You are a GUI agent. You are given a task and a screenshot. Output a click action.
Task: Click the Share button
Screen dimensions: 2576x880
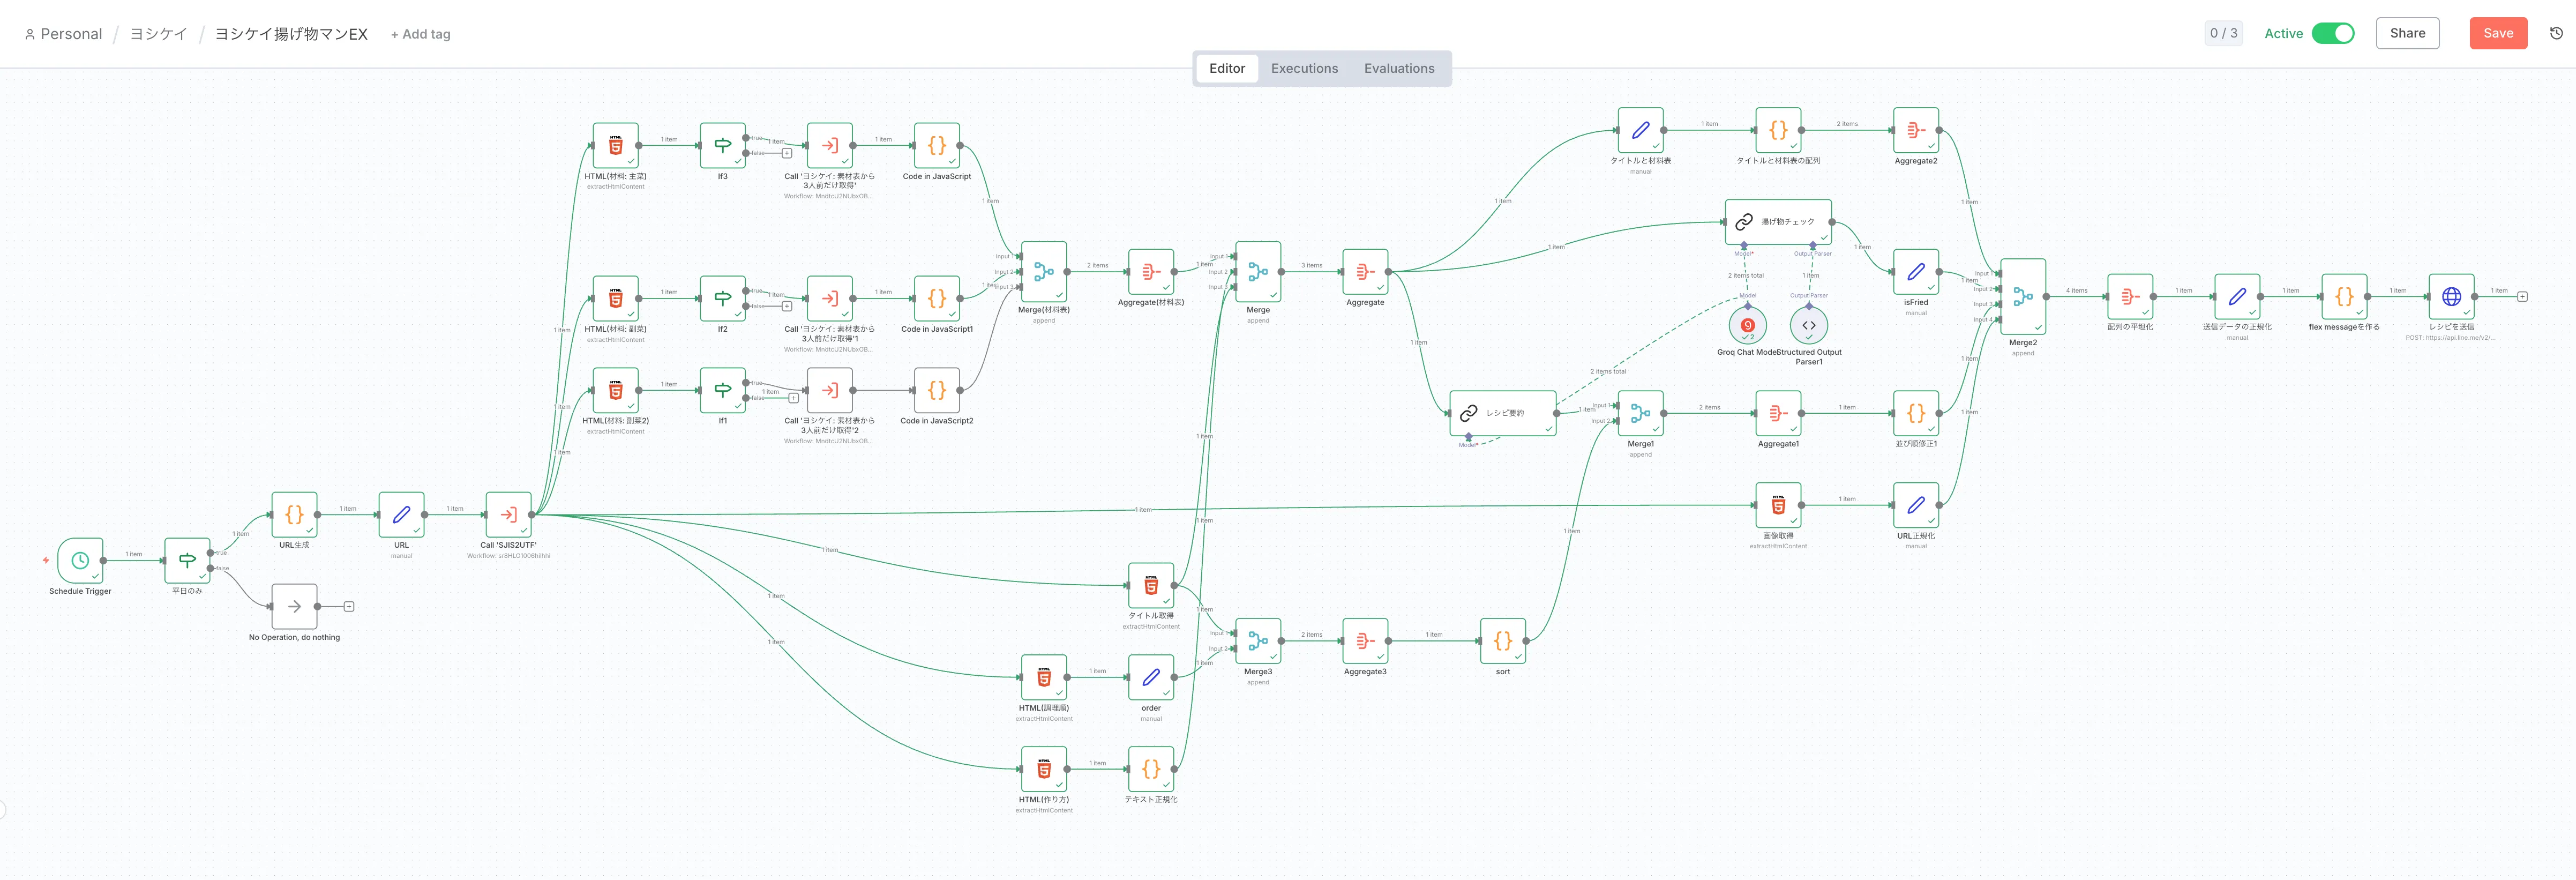click(x=2407, y=33)
